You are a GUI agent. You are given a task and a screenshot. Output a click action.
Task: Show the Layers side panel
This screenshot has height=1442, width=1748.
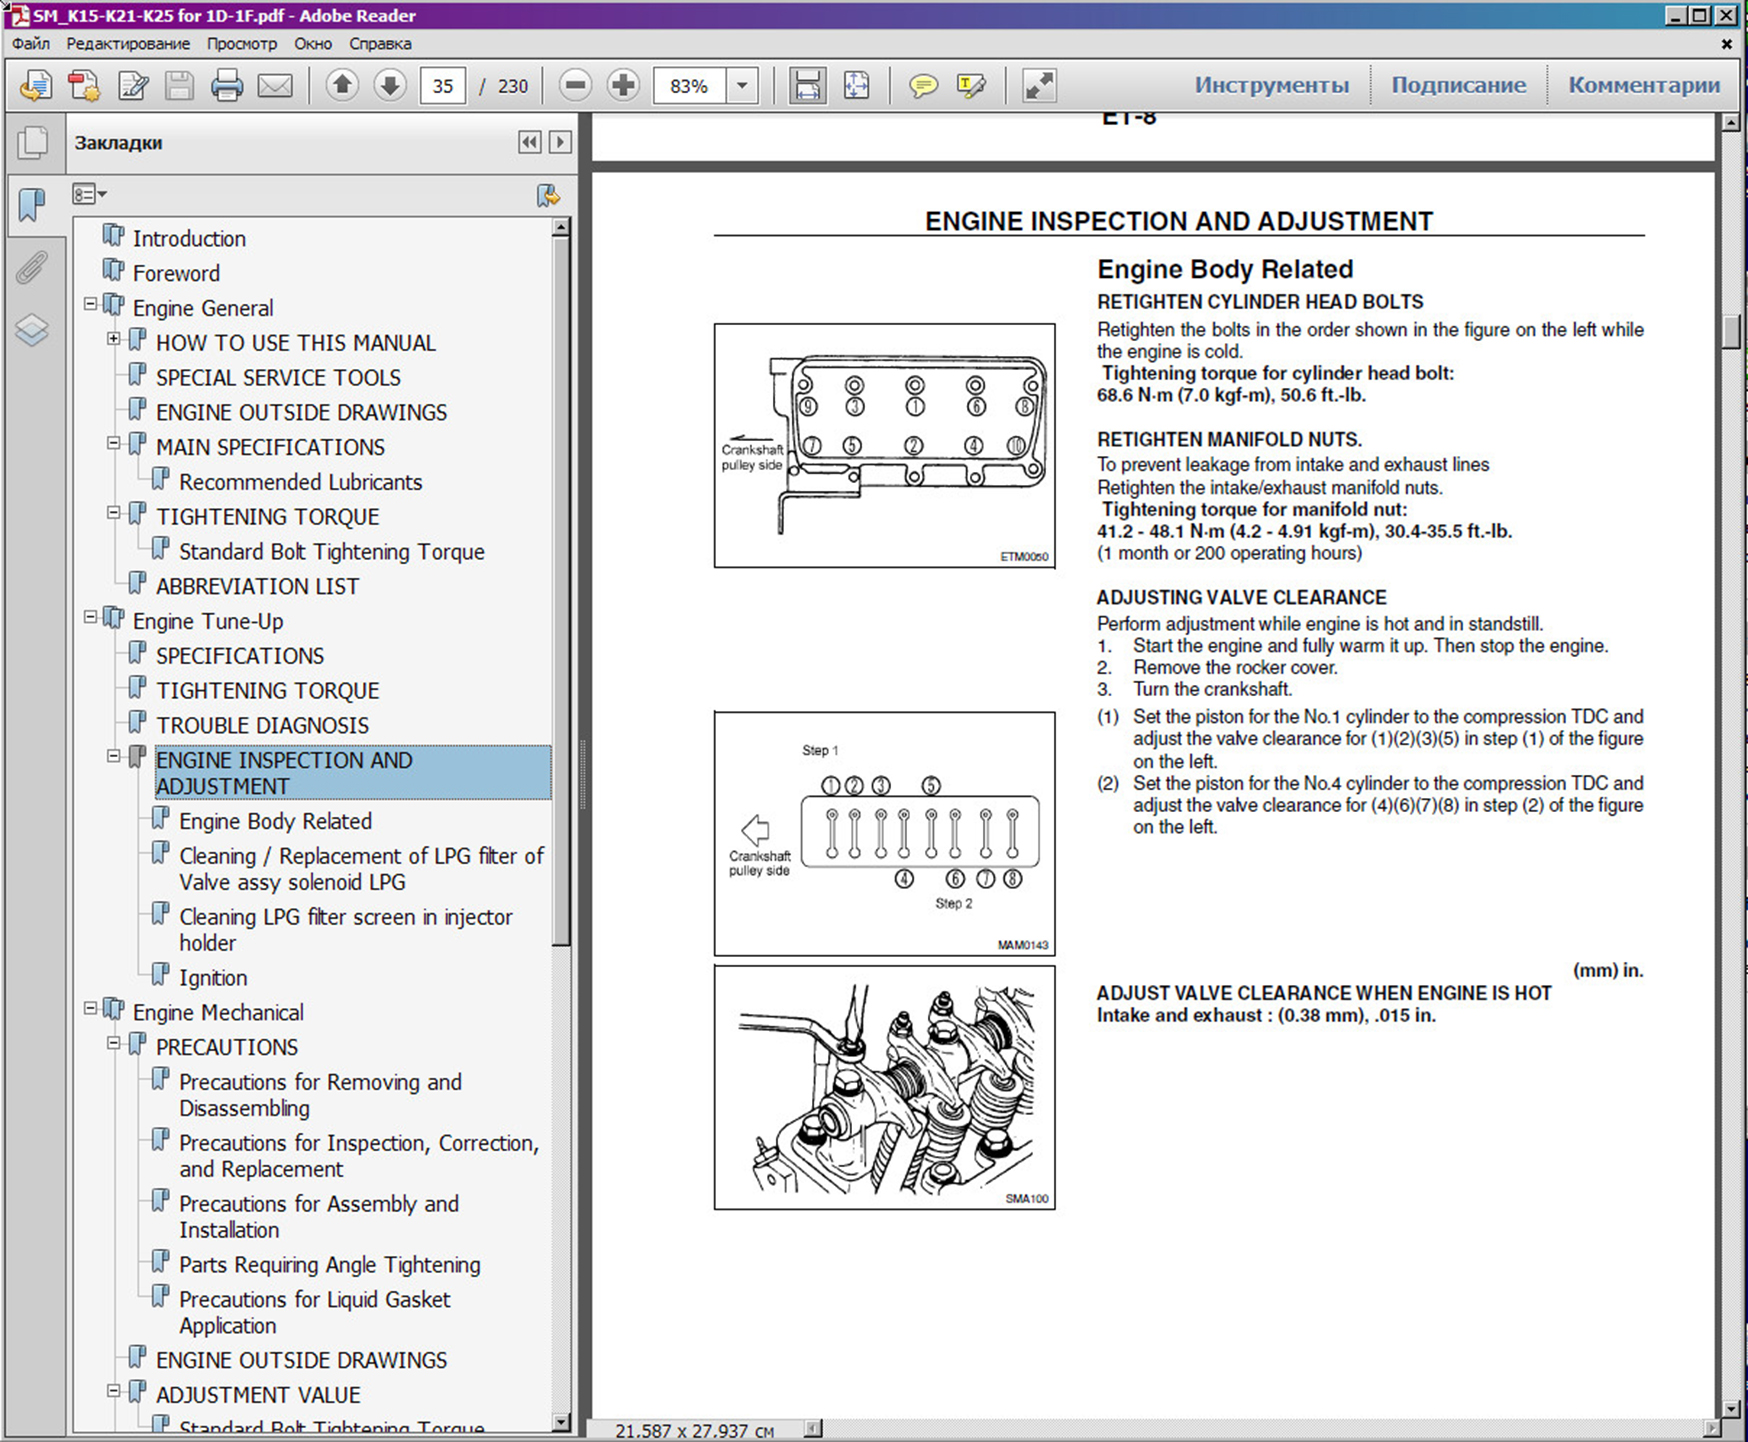[x=32, y=330]
